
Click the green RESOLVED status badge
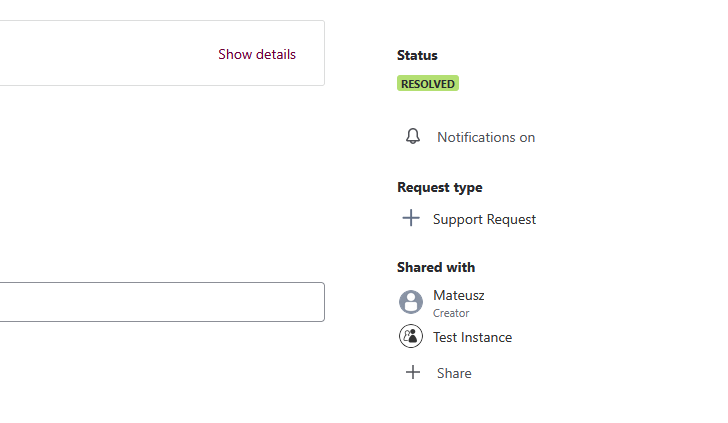[x=428, y=84]
